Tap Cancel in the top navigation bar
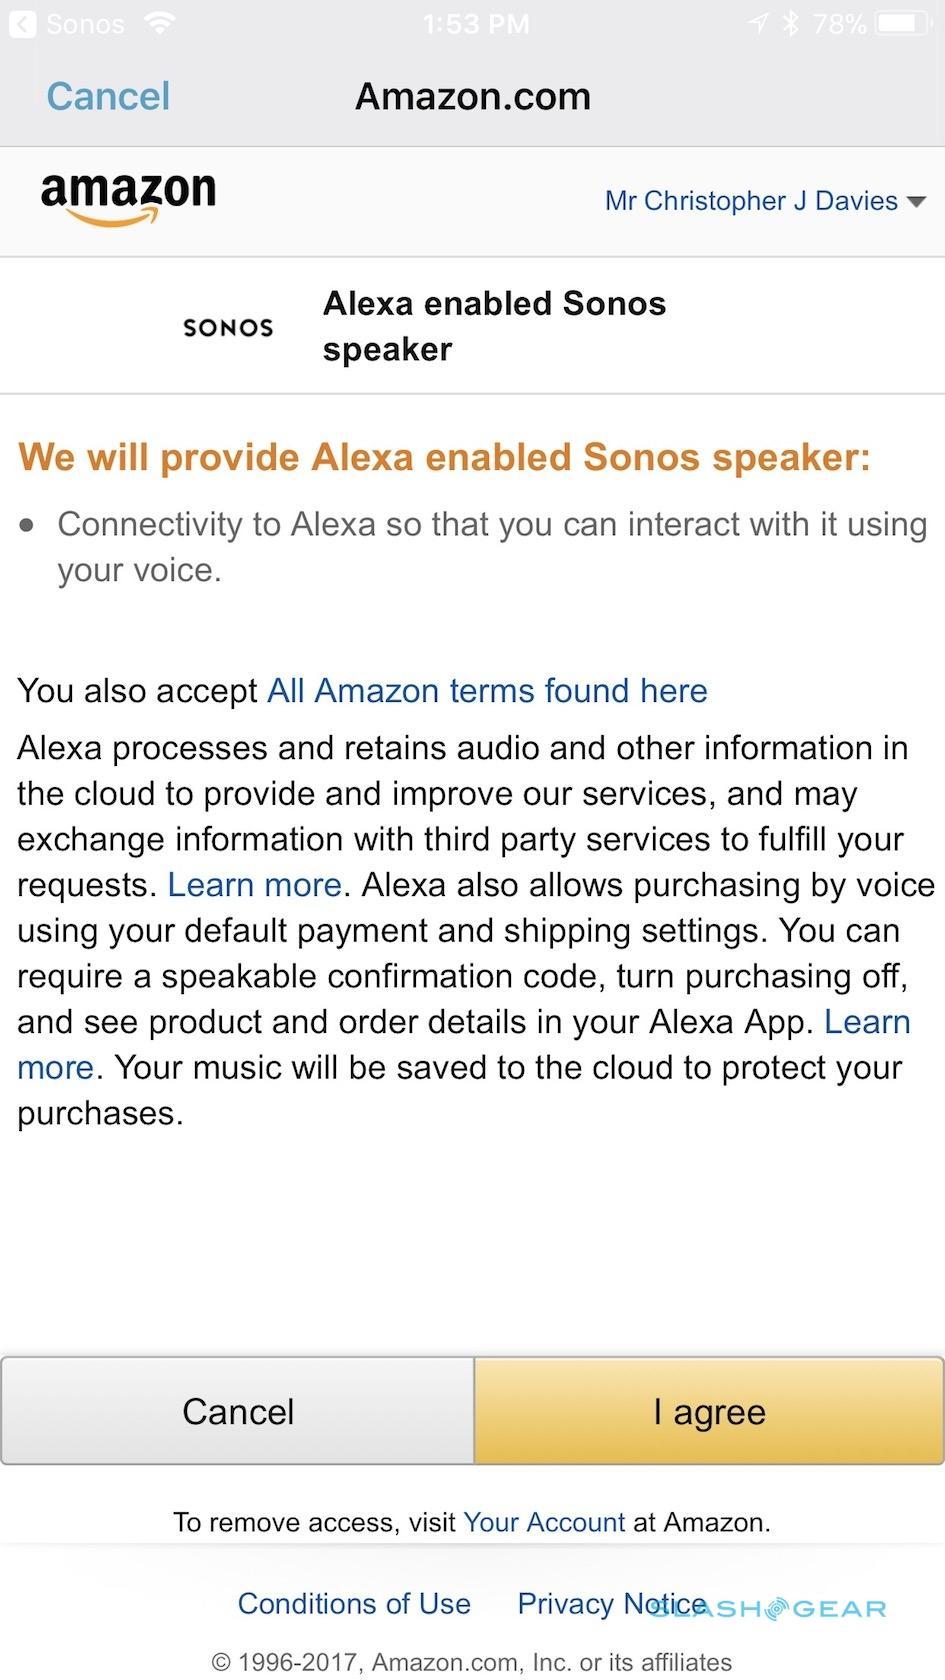 click(108, 96)
